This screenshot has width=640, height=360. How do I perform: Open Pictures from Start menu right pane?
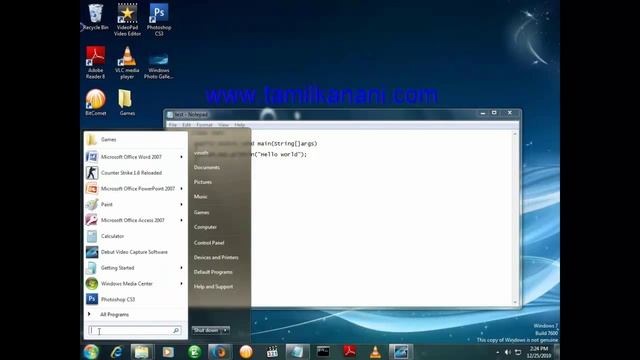pos(202,182)
